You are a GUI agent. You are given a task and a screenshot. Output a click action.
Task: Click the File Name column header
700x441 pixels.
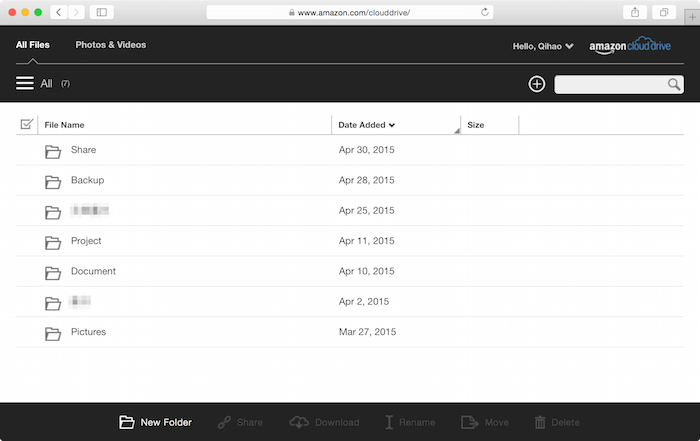64,125
